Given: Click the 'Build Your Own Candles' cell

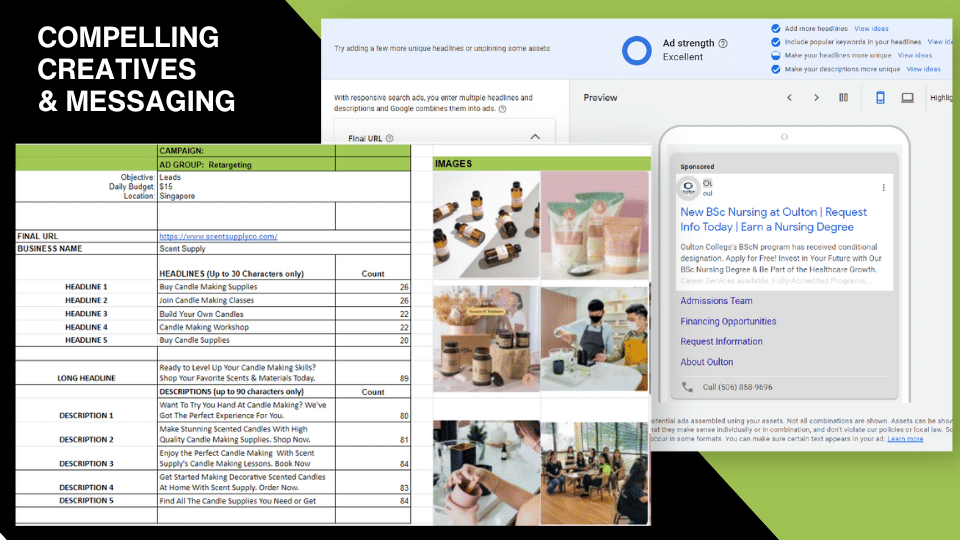Looking at the screenshot, I should tap(246, 314).
